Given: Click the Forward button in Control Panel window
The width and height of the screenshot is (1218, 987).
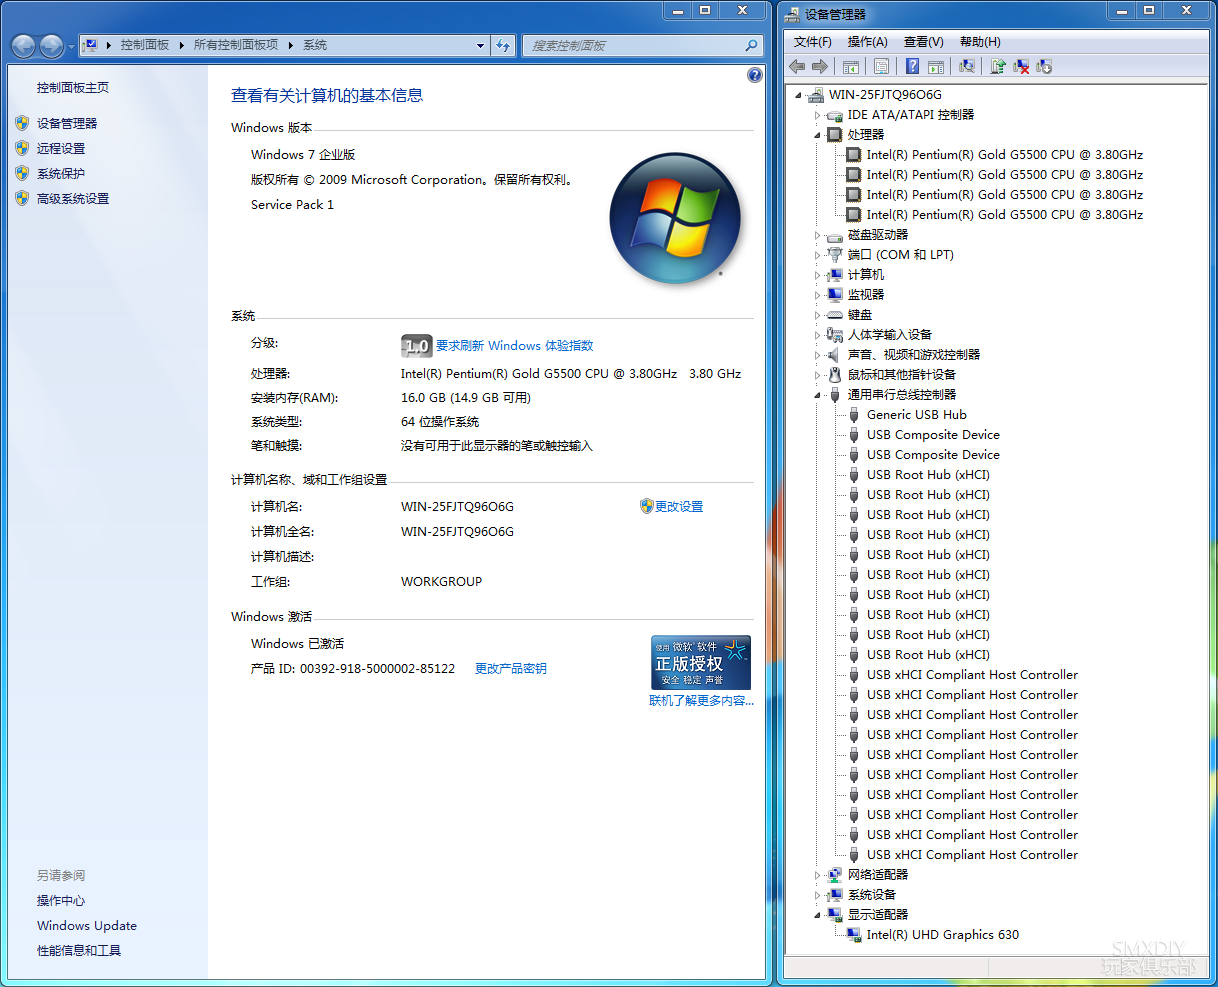Looking at the screenshot, I should coord(51,46).
